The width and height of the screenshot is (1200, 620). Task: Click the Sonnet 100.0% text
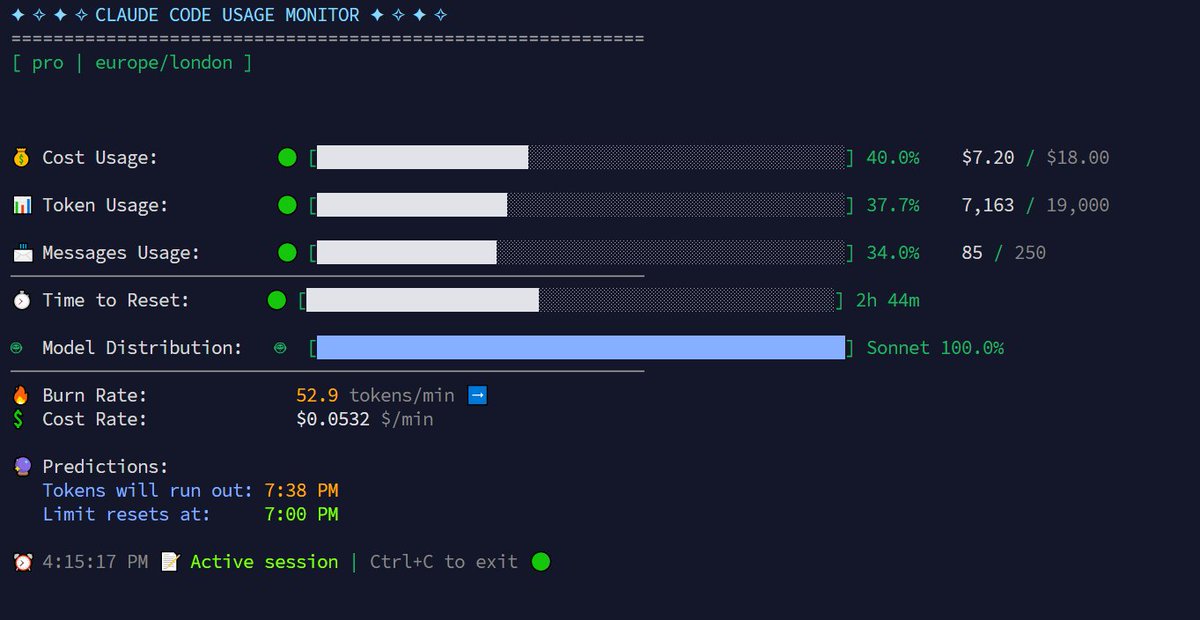click(x=935, y=348)
